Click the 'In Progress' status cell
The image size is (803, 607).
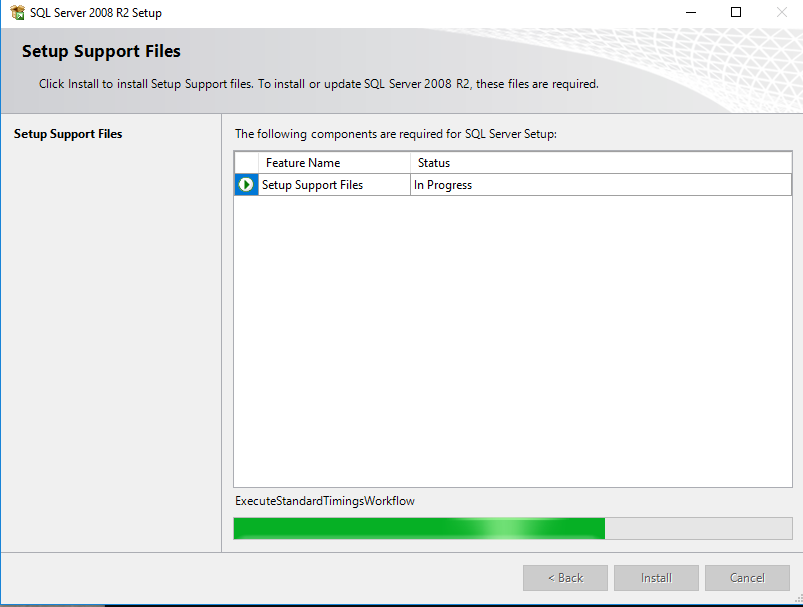601,185
